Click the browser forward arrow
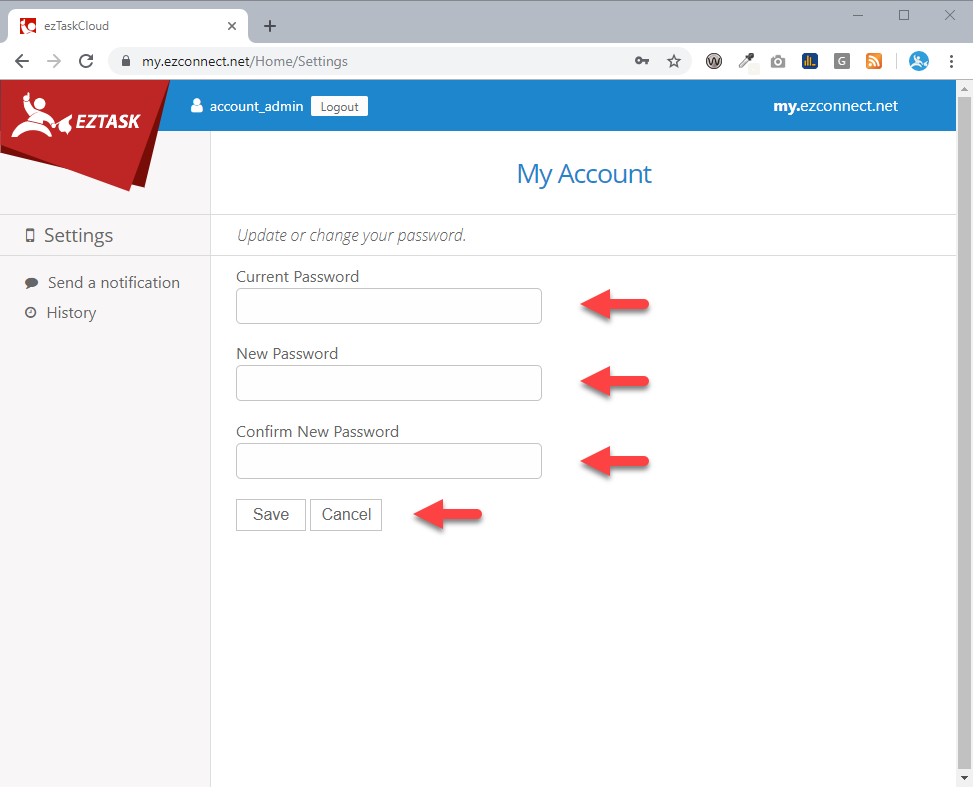The width and height of the screenshot is (973, 787). click(54, 61)
